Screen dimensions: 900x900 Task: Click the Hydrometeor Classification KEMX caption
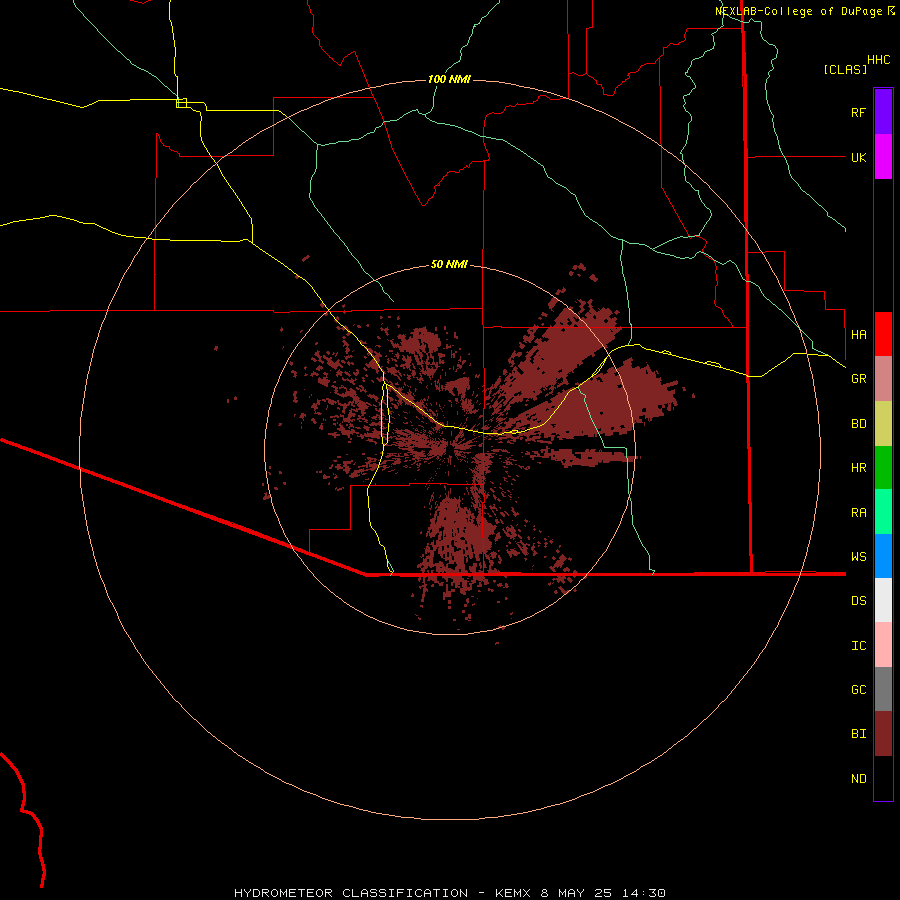click(449, 893)
